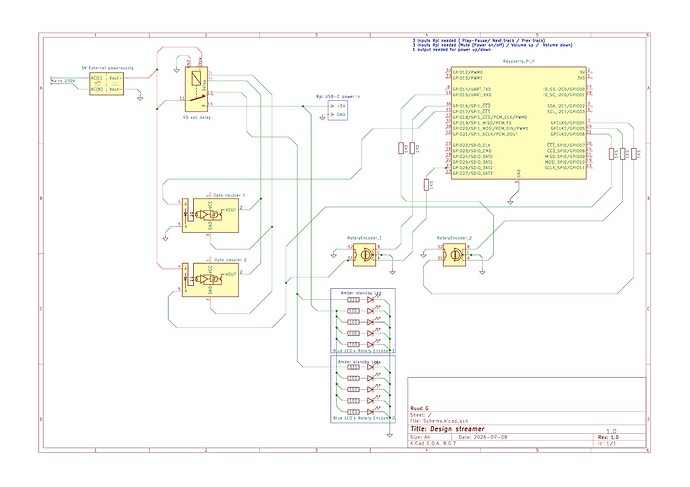The image size is (690, 487).
Task: Select ground symbol left of USB-C GND pin
Action: [x=323, y=117]
